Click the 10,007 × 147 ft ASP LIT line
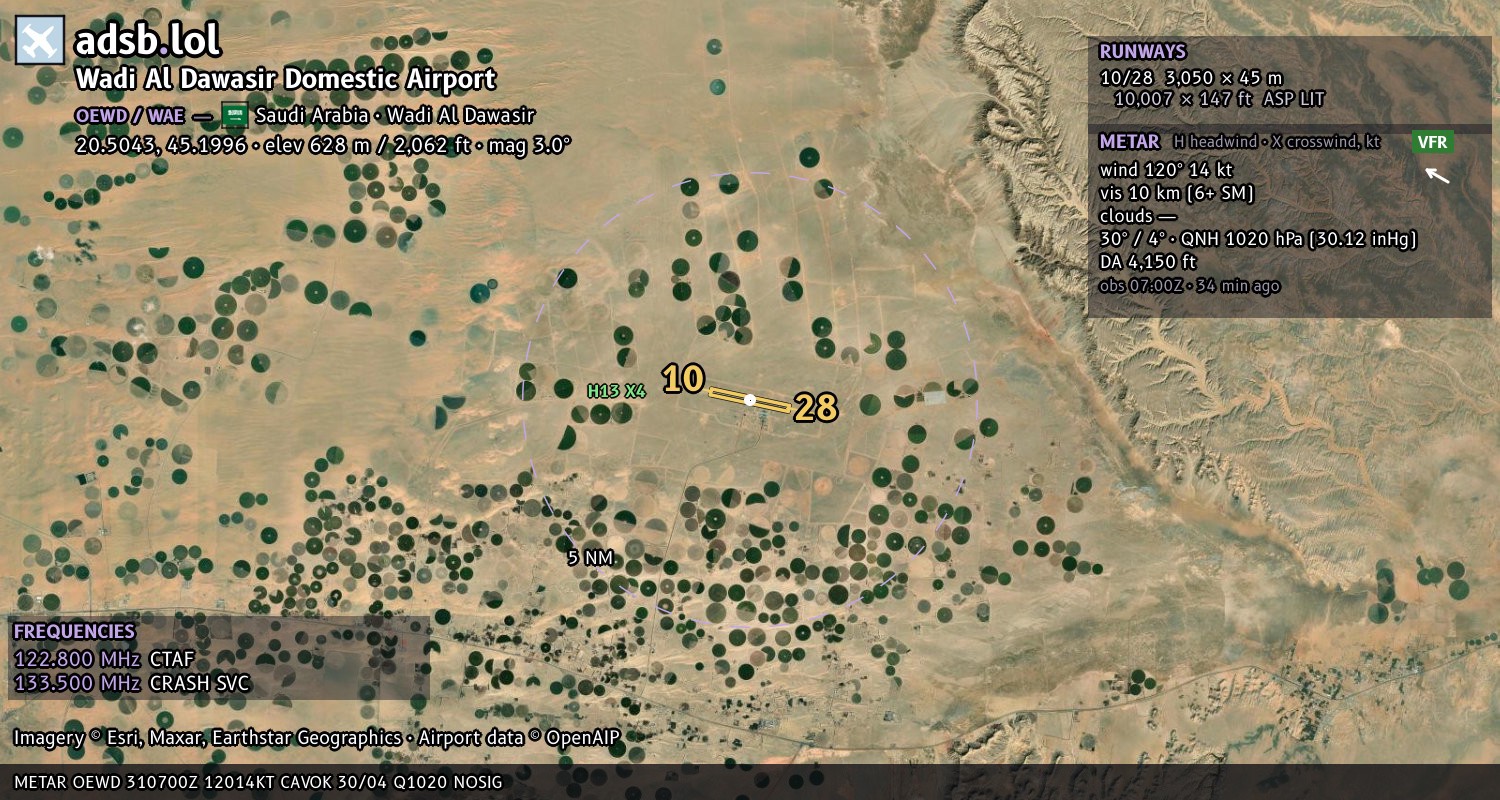1500x800 pixels. pyautogui.click(x=1219, y=99)
